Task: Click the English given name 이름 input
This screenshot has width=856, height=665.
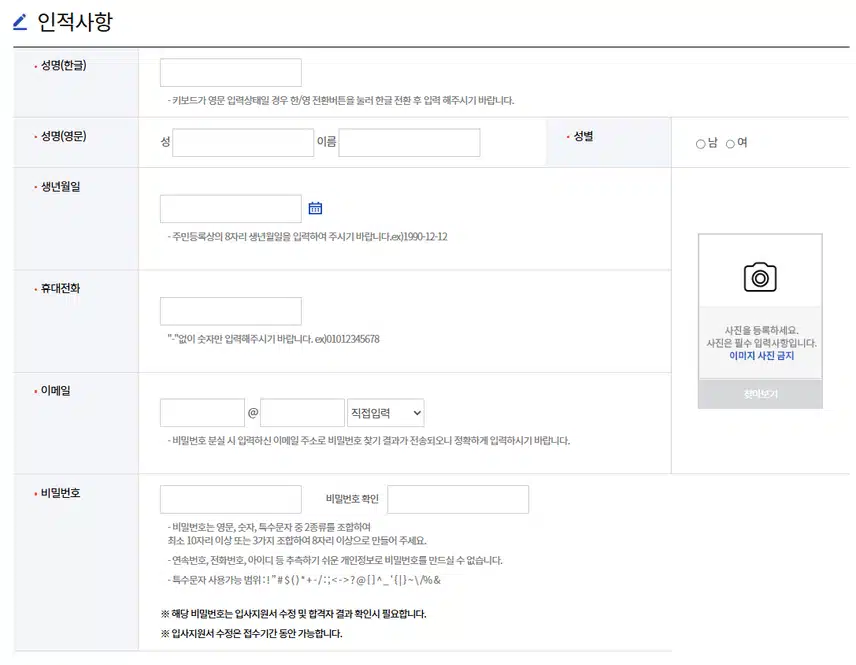Action: click(x=409, y=142)
